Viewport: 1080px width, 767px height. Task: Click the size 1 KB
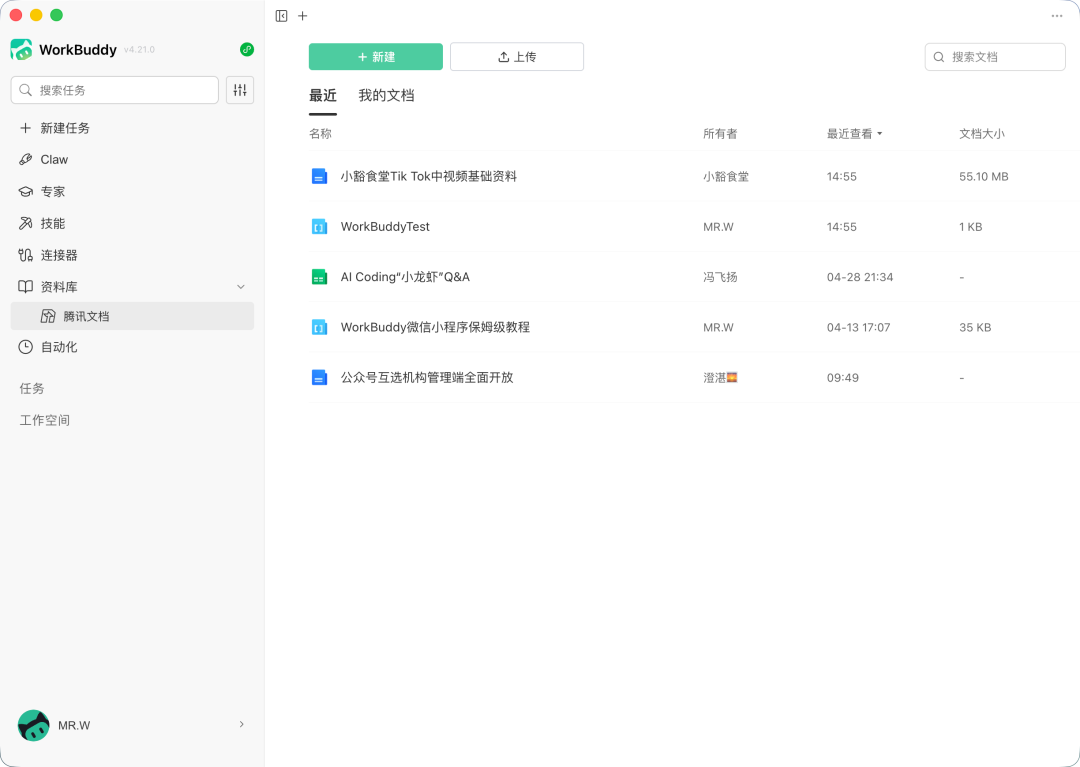[x=970, y=227]
